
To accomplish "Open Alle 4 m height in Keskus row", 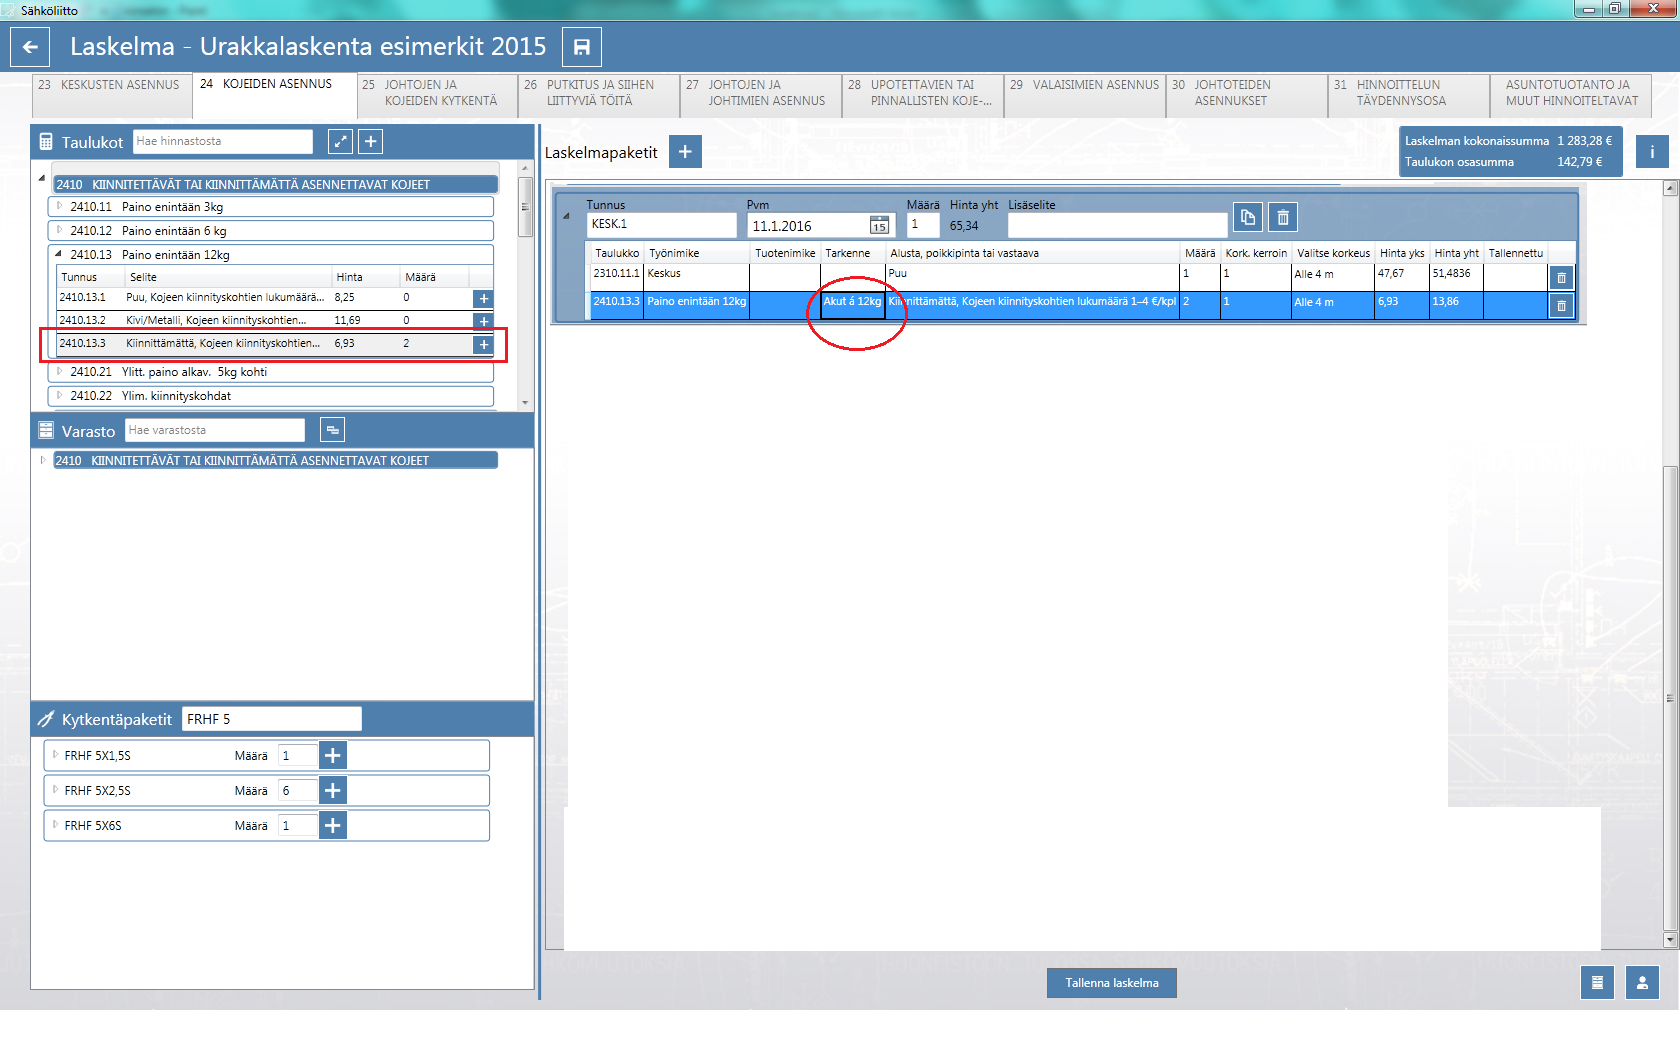I will tap(1333, 277).
